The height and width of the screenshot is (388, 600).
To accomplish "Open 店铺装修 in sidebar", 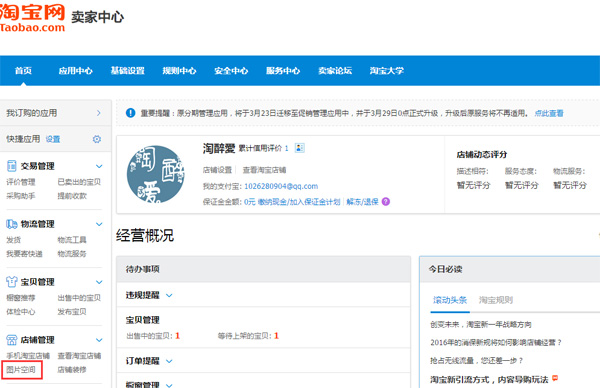I will click(x=72, y=370).
